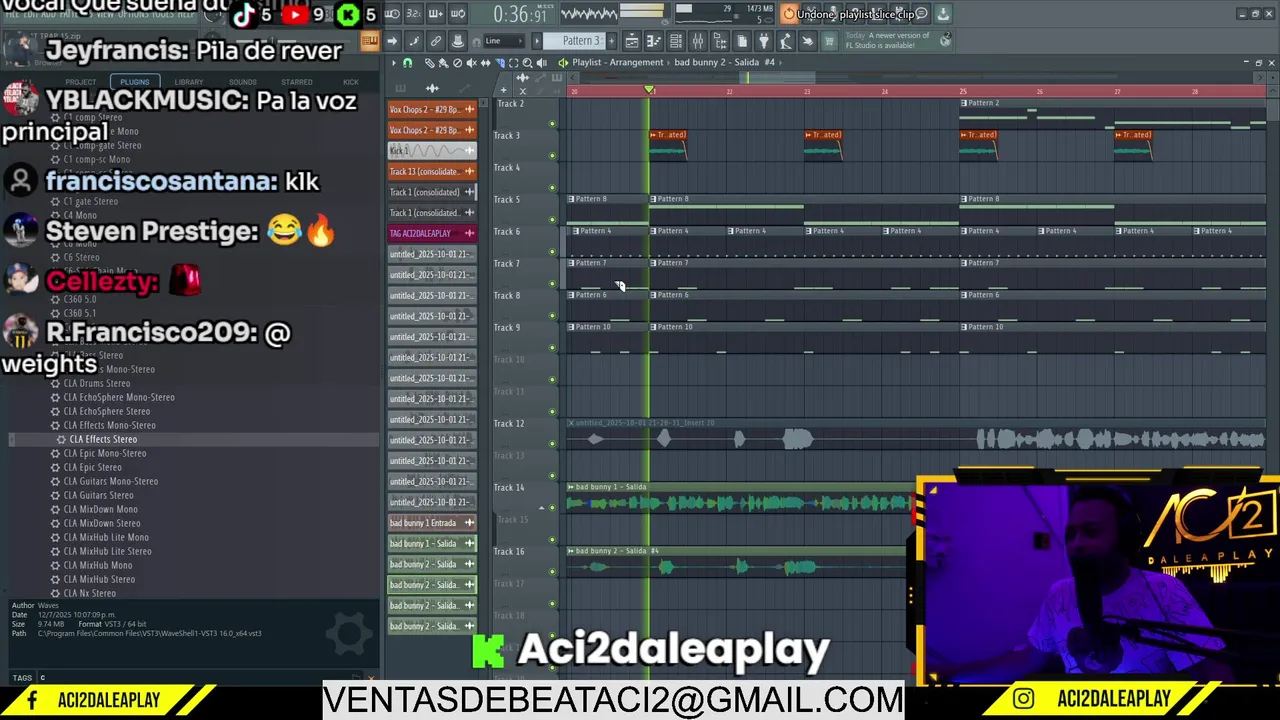The height and width of the screenshot is (720, 1280).
Task: Select the Playback speaker tool in Playlist
Action: [542, 62]
